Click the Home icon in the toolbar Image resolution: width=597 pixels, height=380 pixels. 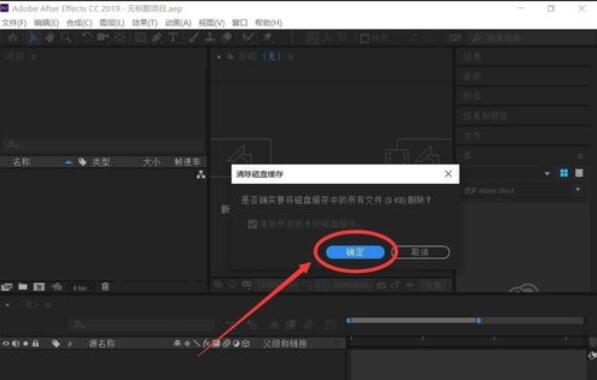tap(13, 38)
